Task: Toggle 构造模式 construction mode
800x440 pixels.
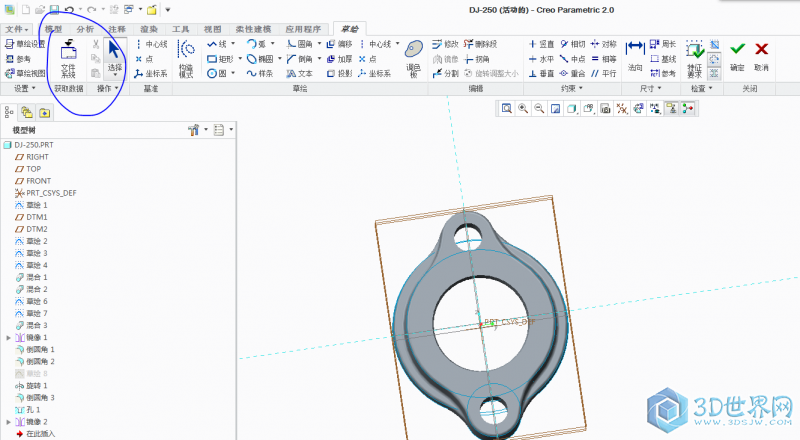Action: click(x=186, y=58)
